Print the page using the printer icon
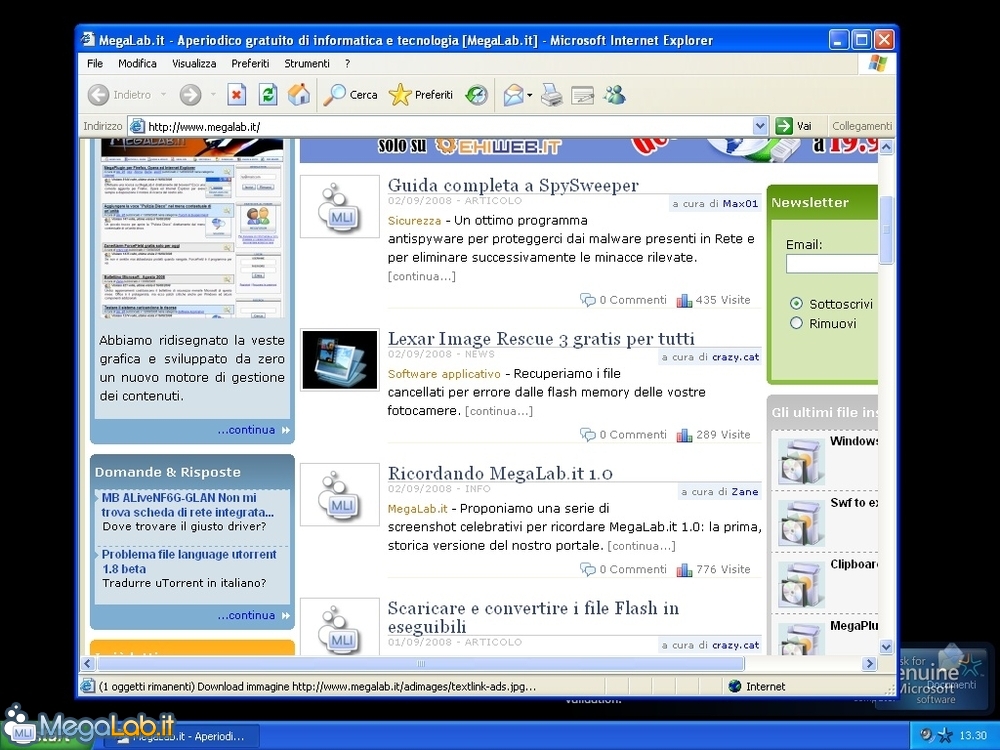1000x750 pixels. [x=552, y=95]
